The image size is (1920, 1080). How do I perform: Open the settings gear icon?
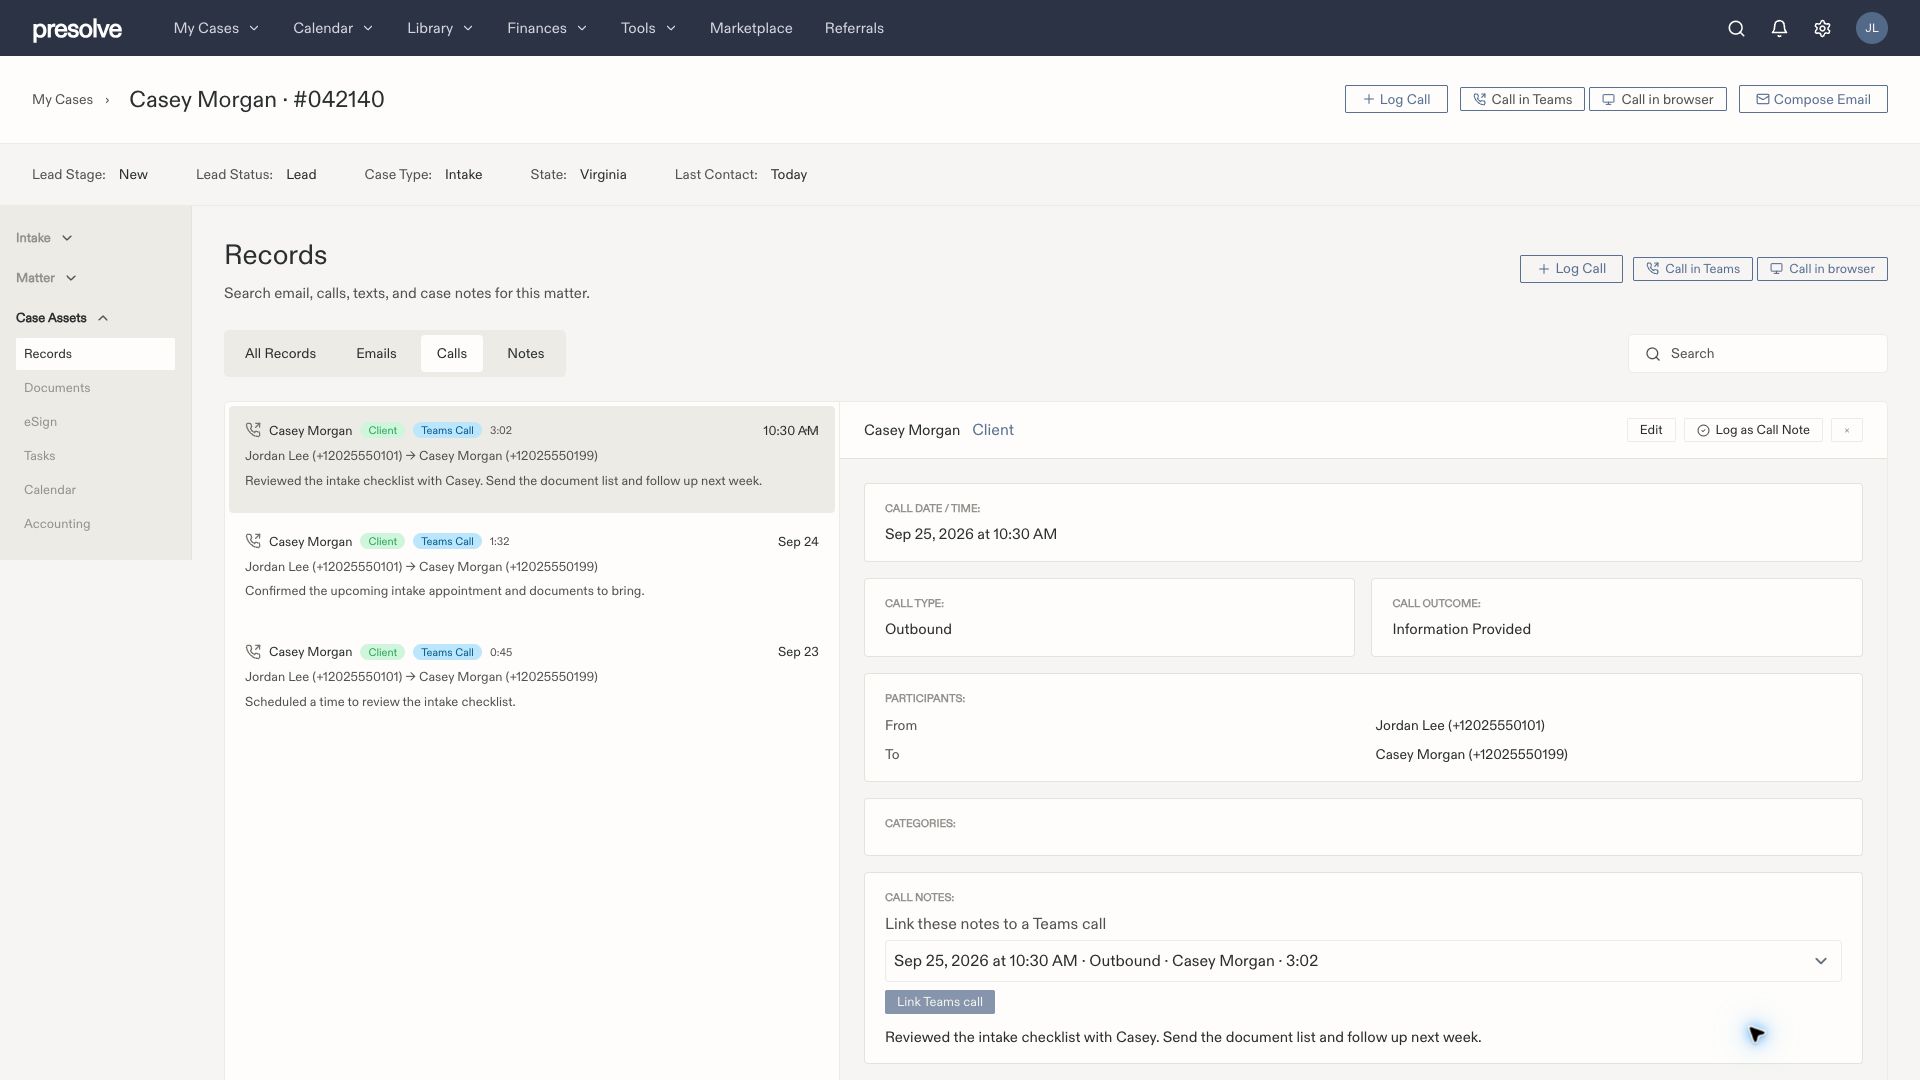tap(1822, 28)
